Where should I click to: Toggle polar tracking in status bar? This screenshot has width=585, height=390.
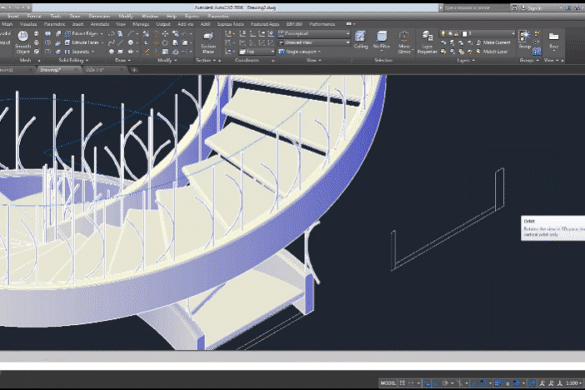point(445,383)
